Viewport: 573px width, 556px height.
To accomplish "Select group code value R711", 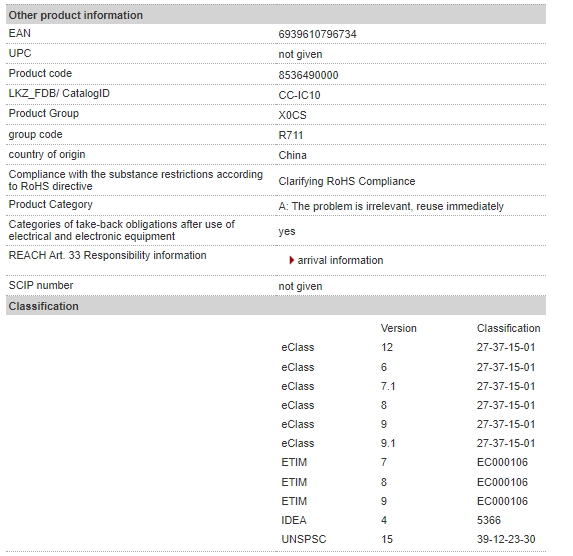I will click(x=291, y=136).
